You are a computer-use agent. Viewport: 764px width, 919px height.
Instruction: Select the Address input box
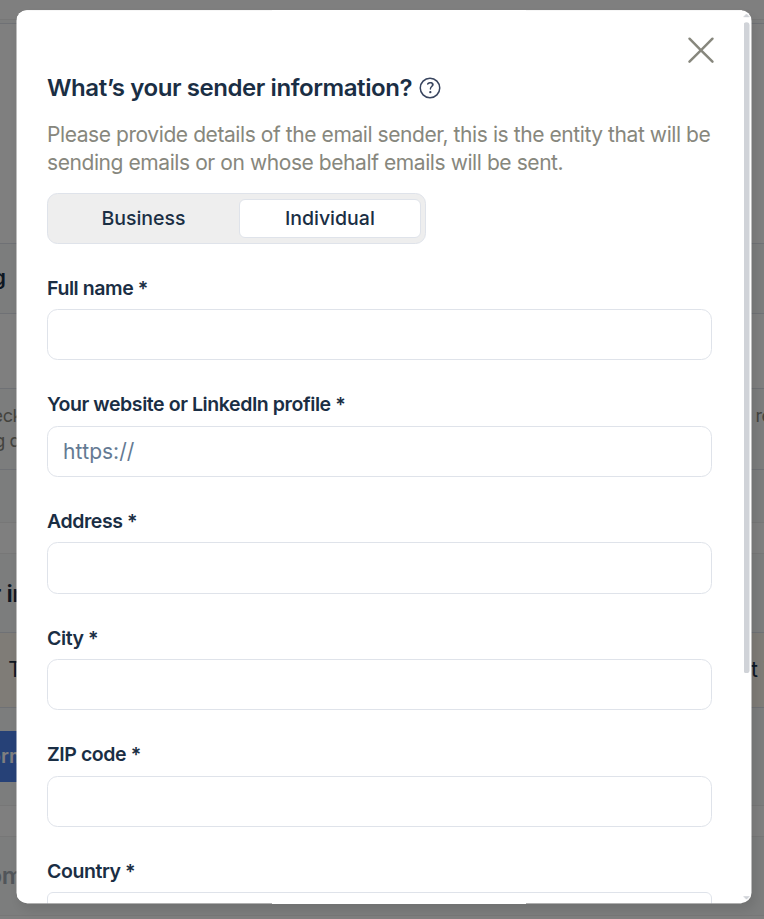(x=379, y=567)
